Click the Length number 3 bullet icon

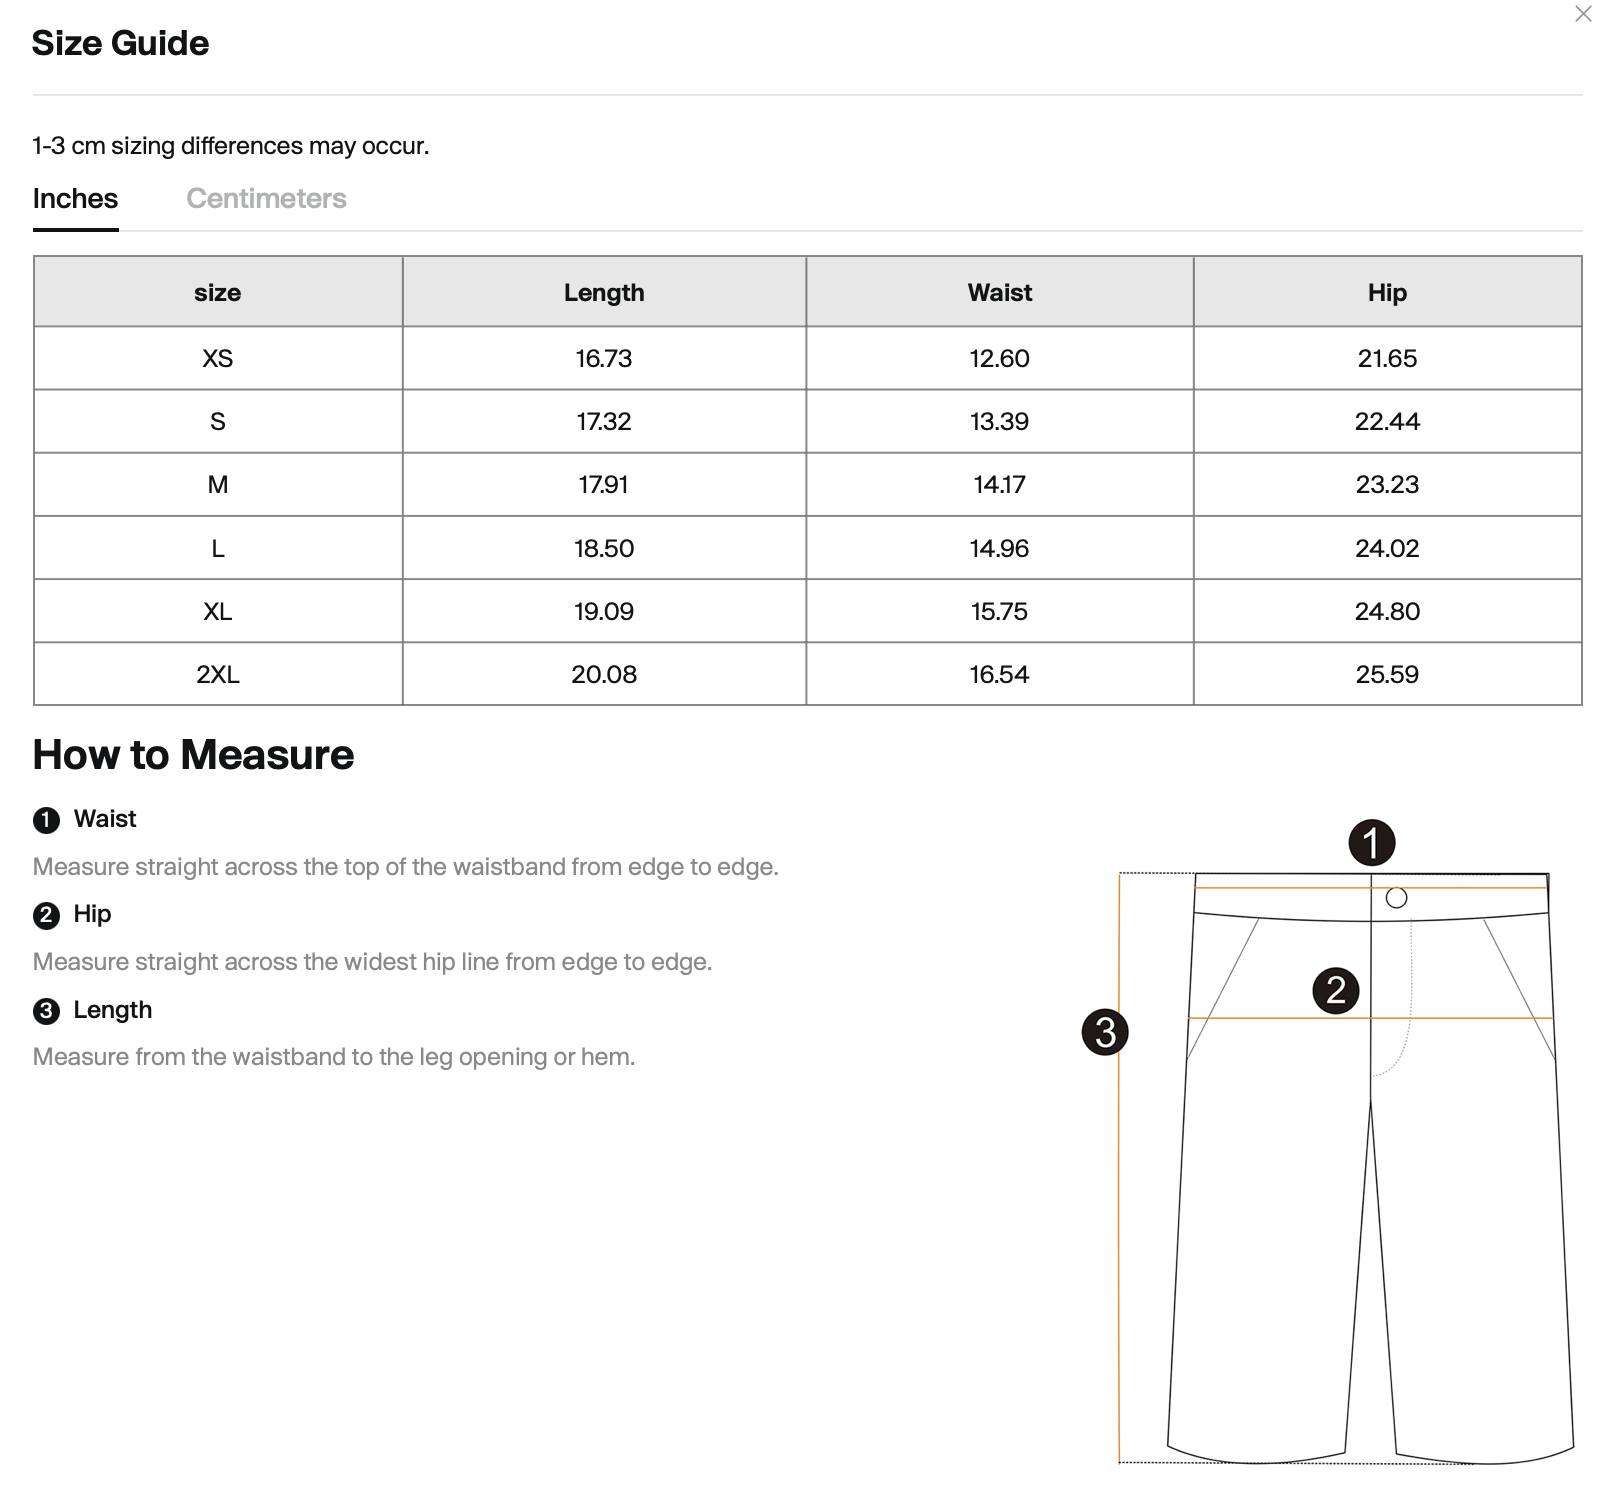point(46,1011)
